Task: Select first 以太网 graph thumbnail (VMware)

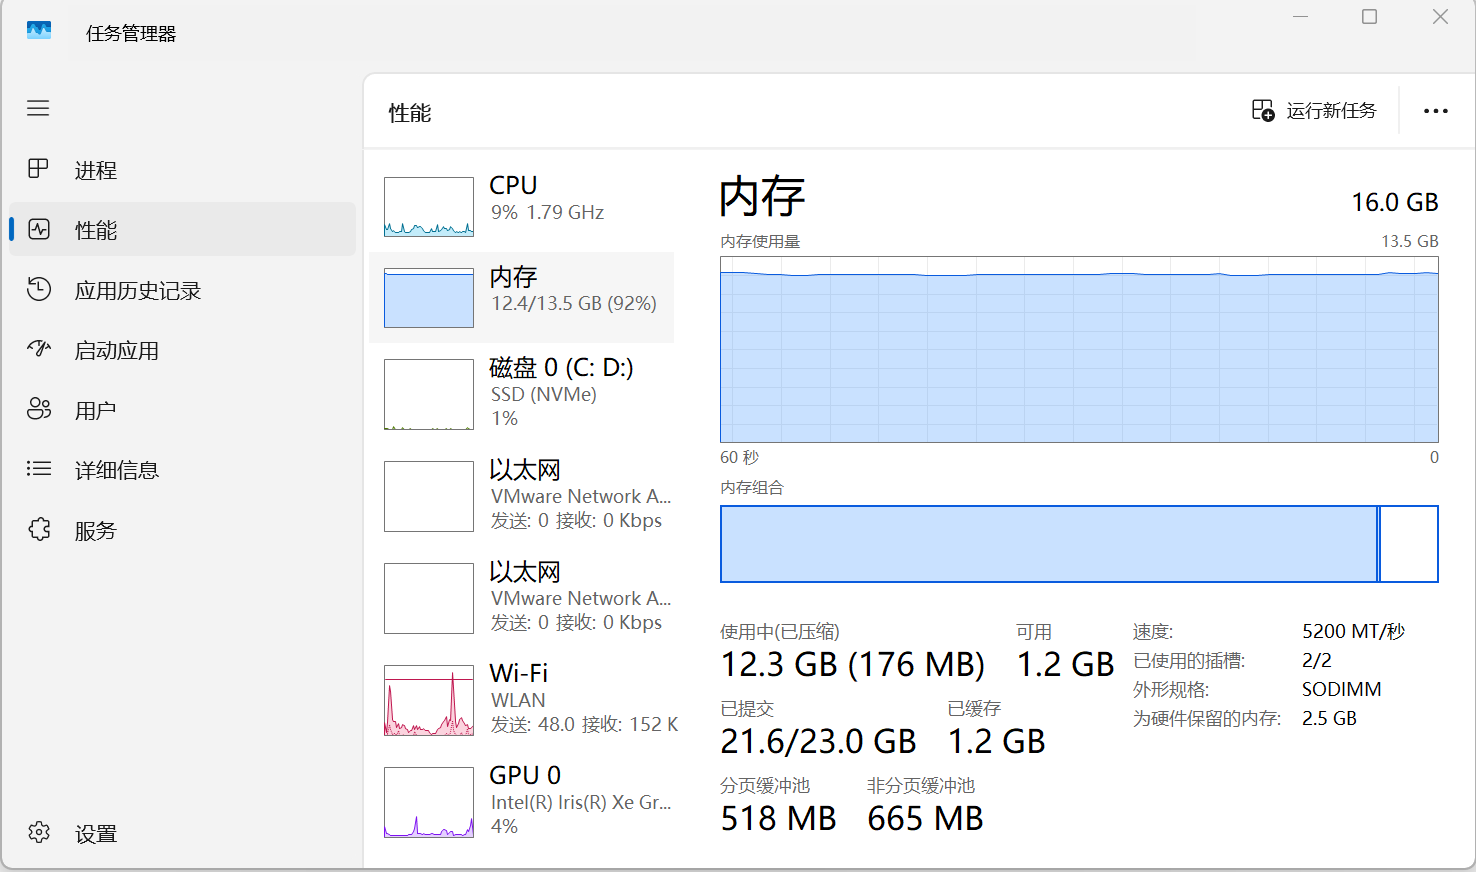Action: (429, 496)
